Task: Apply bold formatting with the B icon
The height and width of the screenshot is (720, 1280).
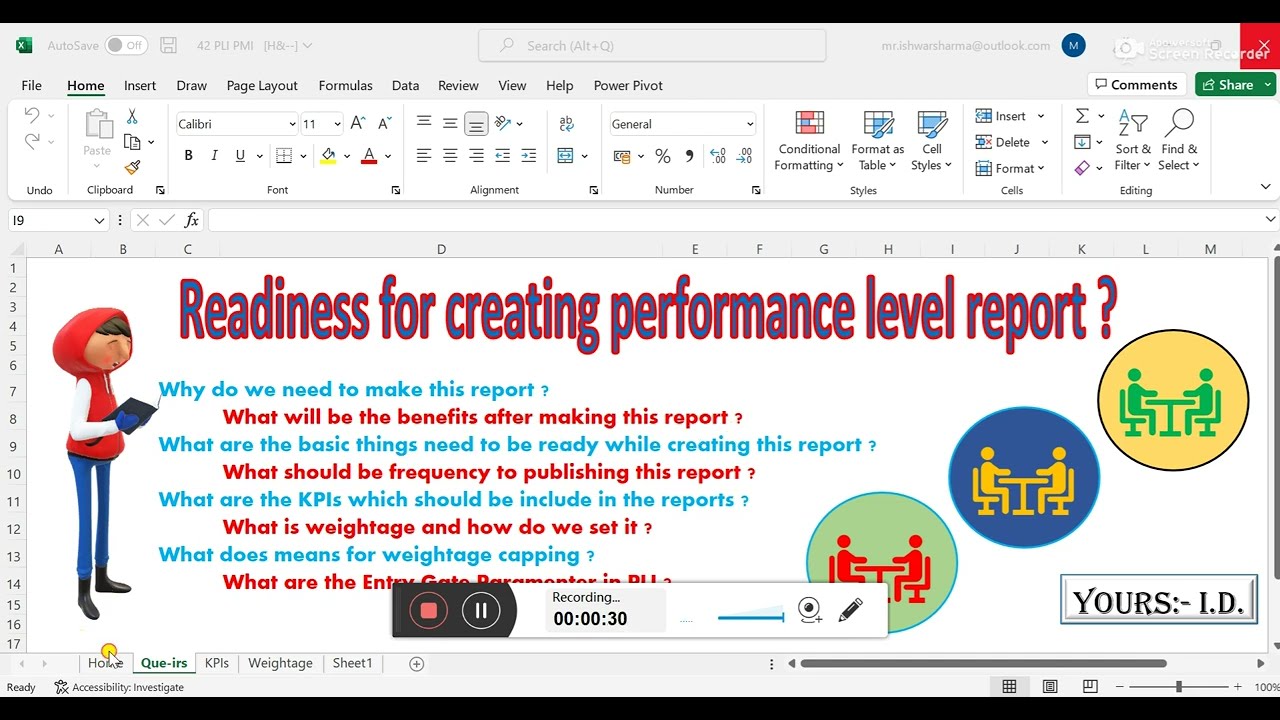Action: pyautogui.click(x=188, y=155)
